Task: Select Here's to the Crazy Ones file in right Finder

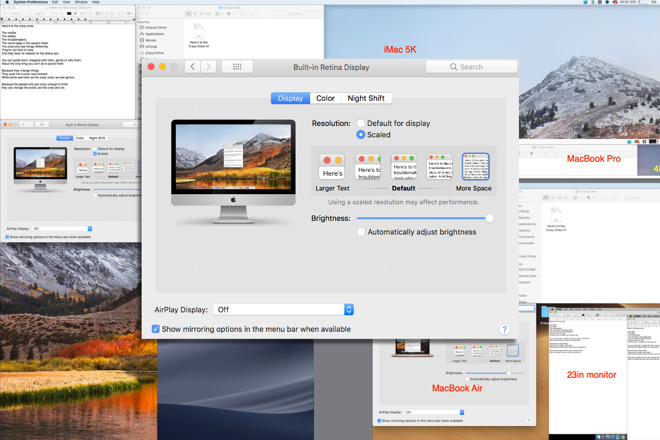Action: tap(556, 219)
